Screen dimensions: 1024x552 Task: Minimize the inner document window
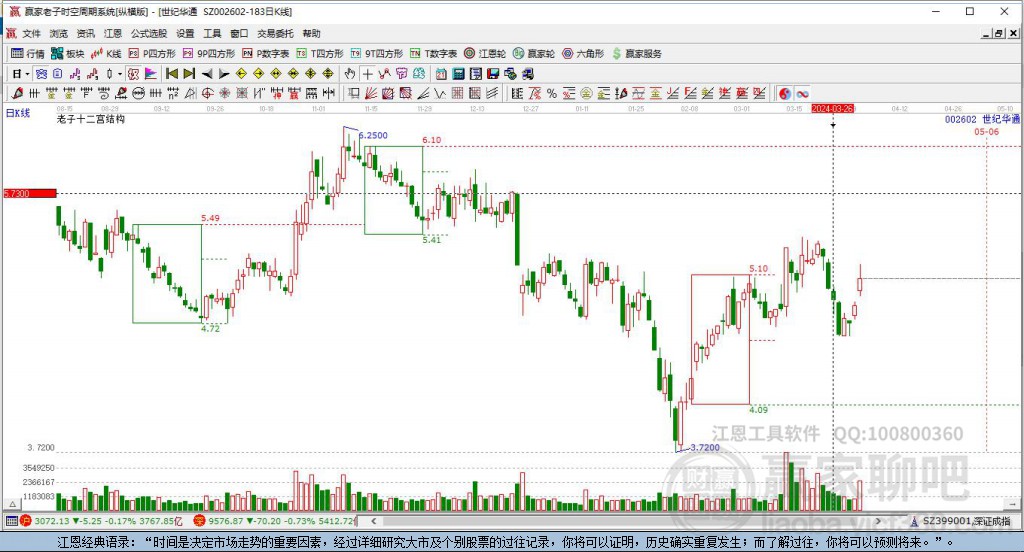[986, 33]
